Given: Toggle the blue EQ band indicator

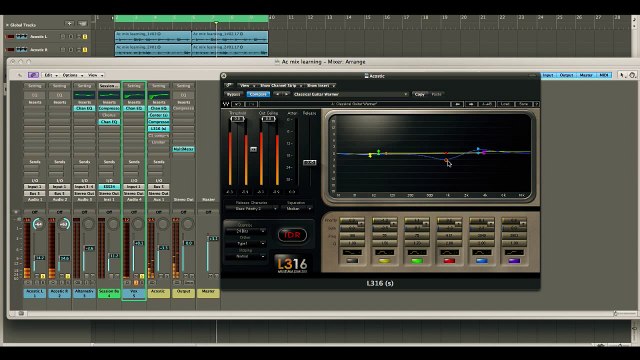Looking at the screenshot, I should pos(482,260).
